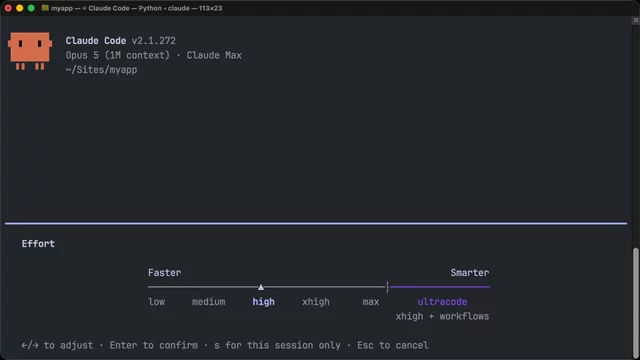Image resolution: width=640 pixels, height=360 pixels.
Task: Click the small scroll indicator at top right
Action: 636,20
